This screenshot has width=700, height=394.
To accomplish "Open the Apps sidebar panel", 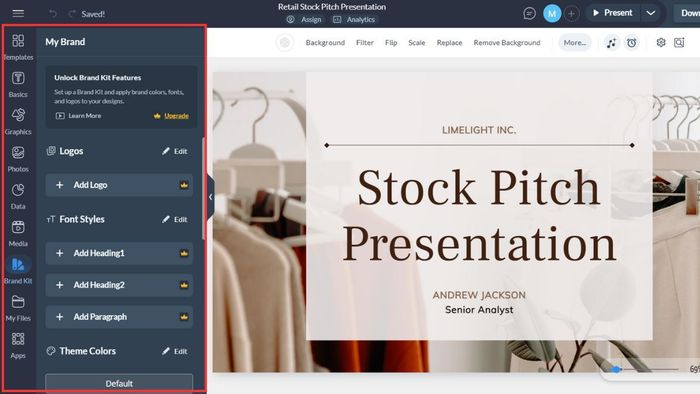I will (x=18, y=346).
